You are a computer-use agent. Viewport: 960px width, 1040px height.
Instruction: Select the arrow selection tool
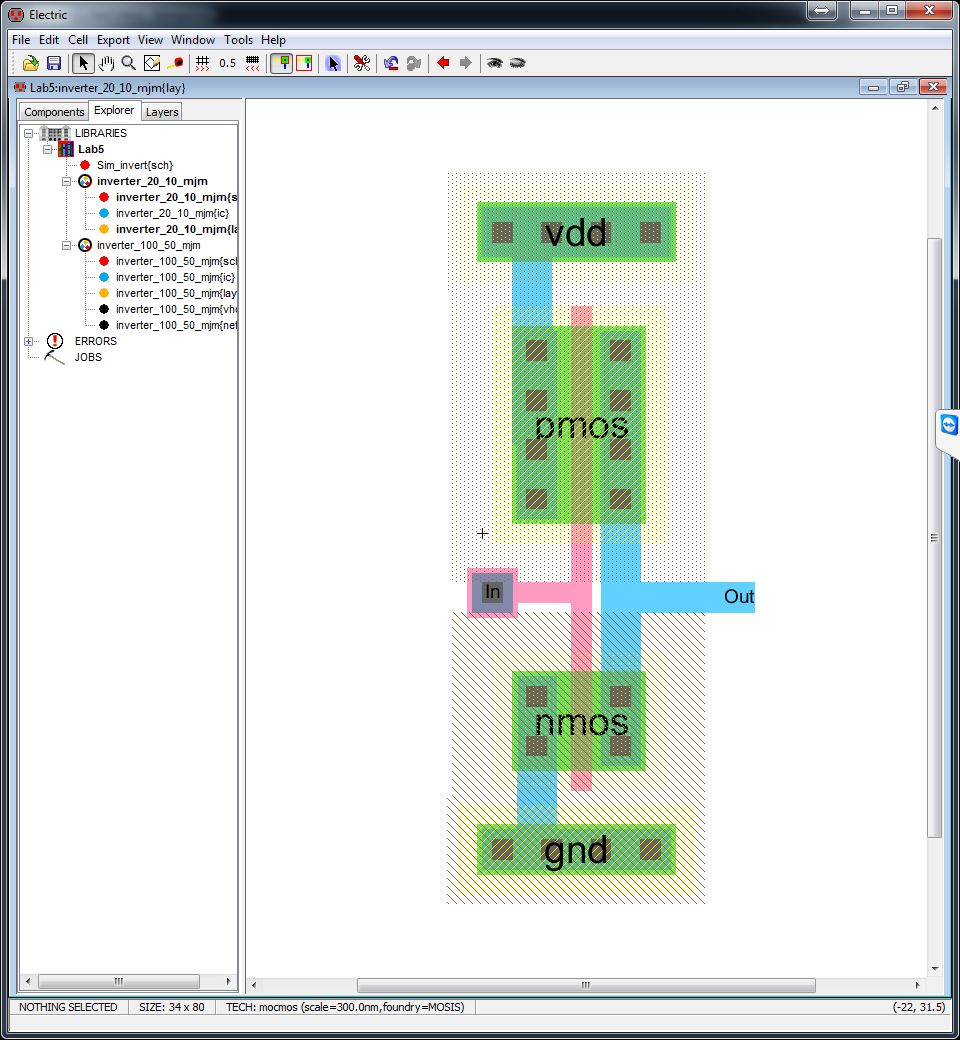click(x=83, y=62)
